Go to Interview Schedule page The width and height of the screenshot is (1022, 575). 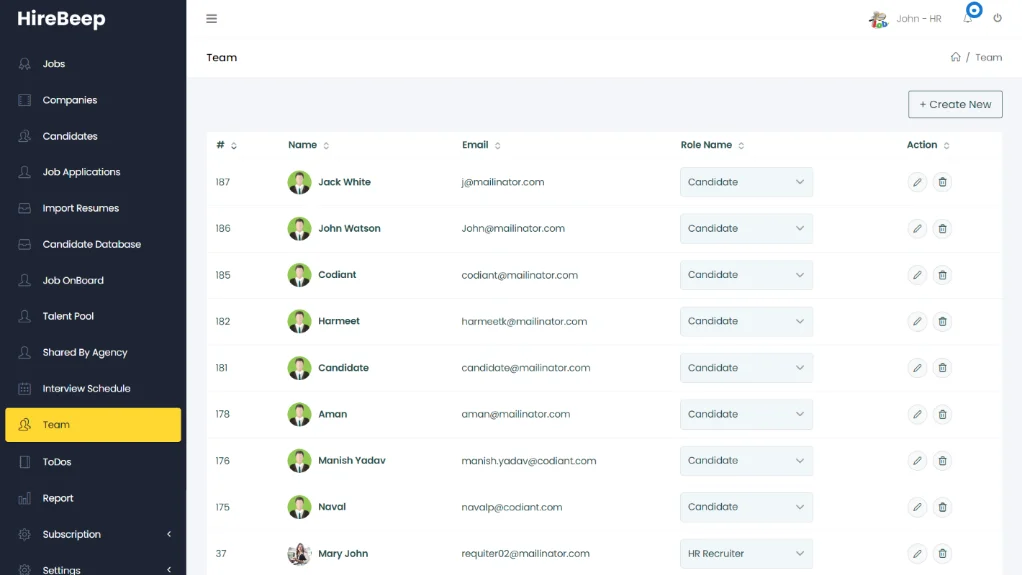tap(86, 388)
